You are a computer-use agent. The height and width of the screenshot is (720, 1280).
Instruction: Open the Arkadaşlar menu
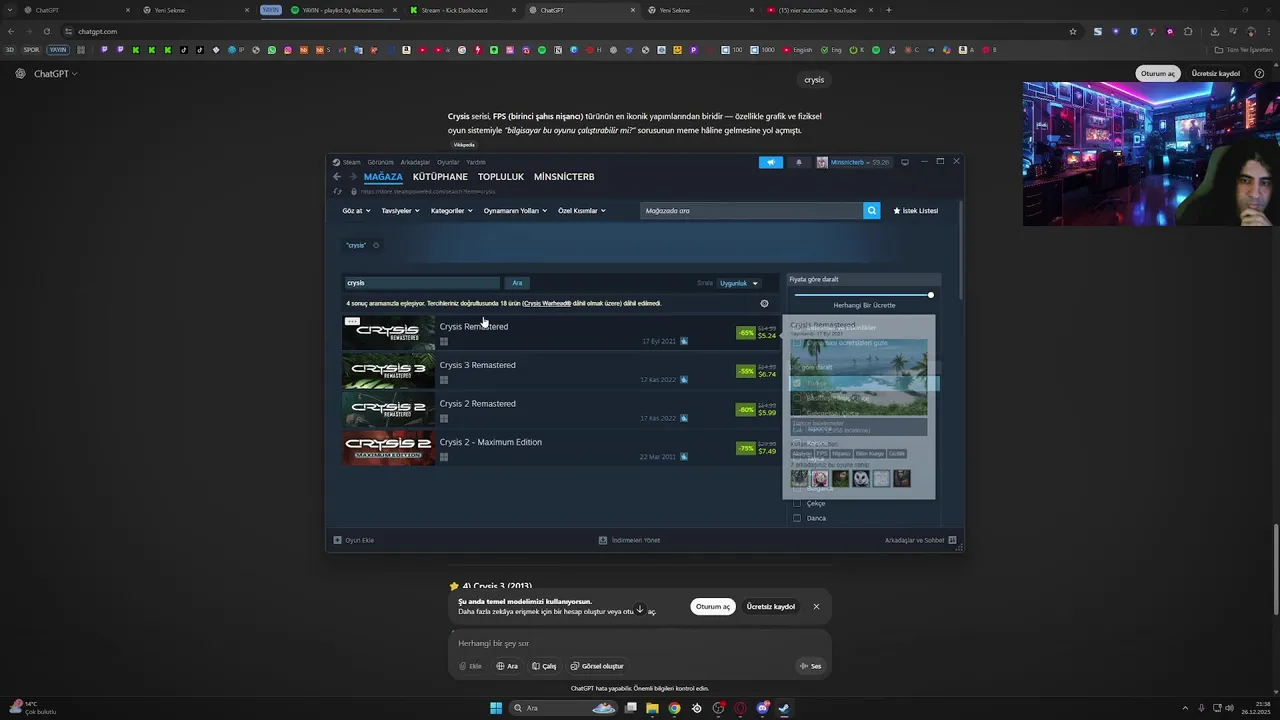coord(415,162)
